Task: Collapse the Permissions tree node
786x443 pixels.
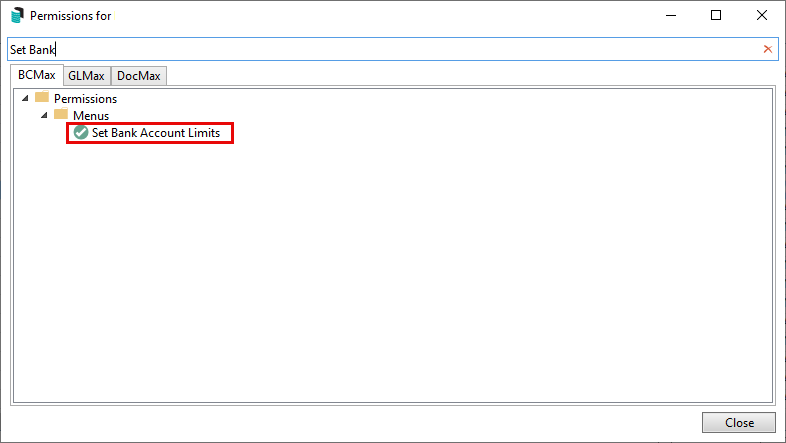Action: (25, 98)
